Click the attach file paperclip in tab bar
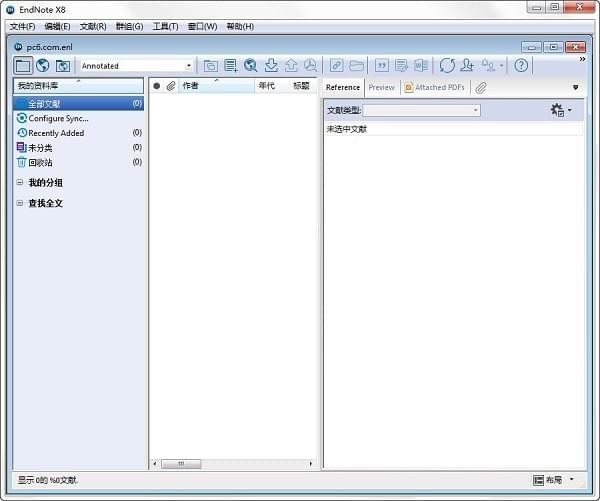The height and width of the screenshot is (501, 600). click(x=481, y=88)
